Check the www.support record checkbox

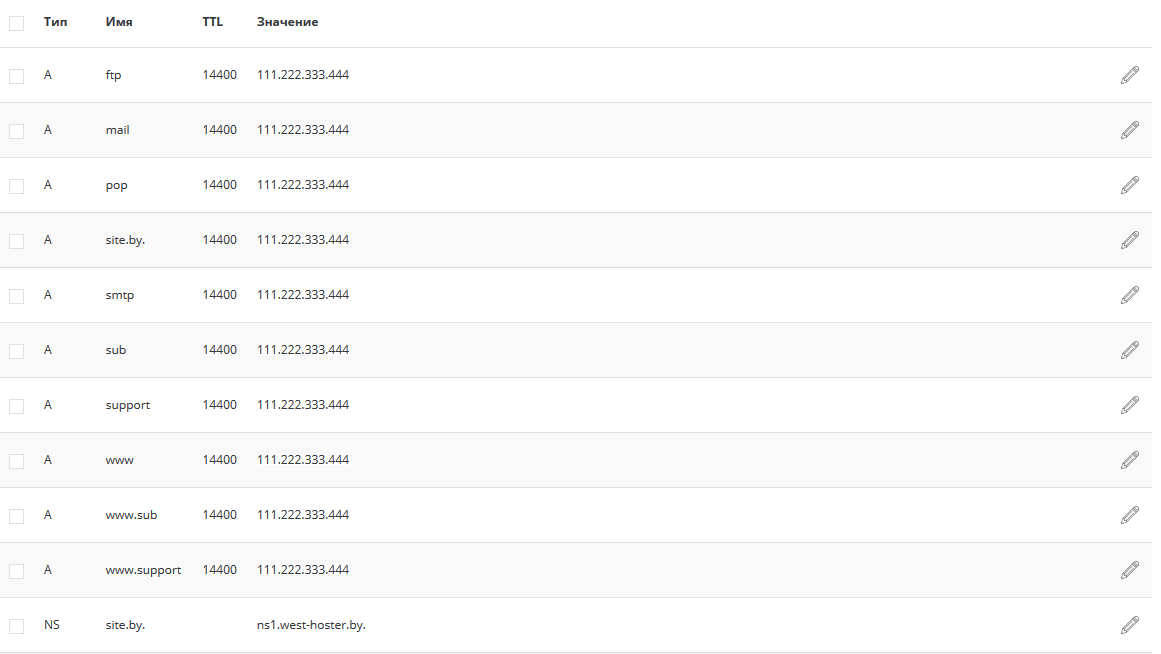(x=16, y=571)
